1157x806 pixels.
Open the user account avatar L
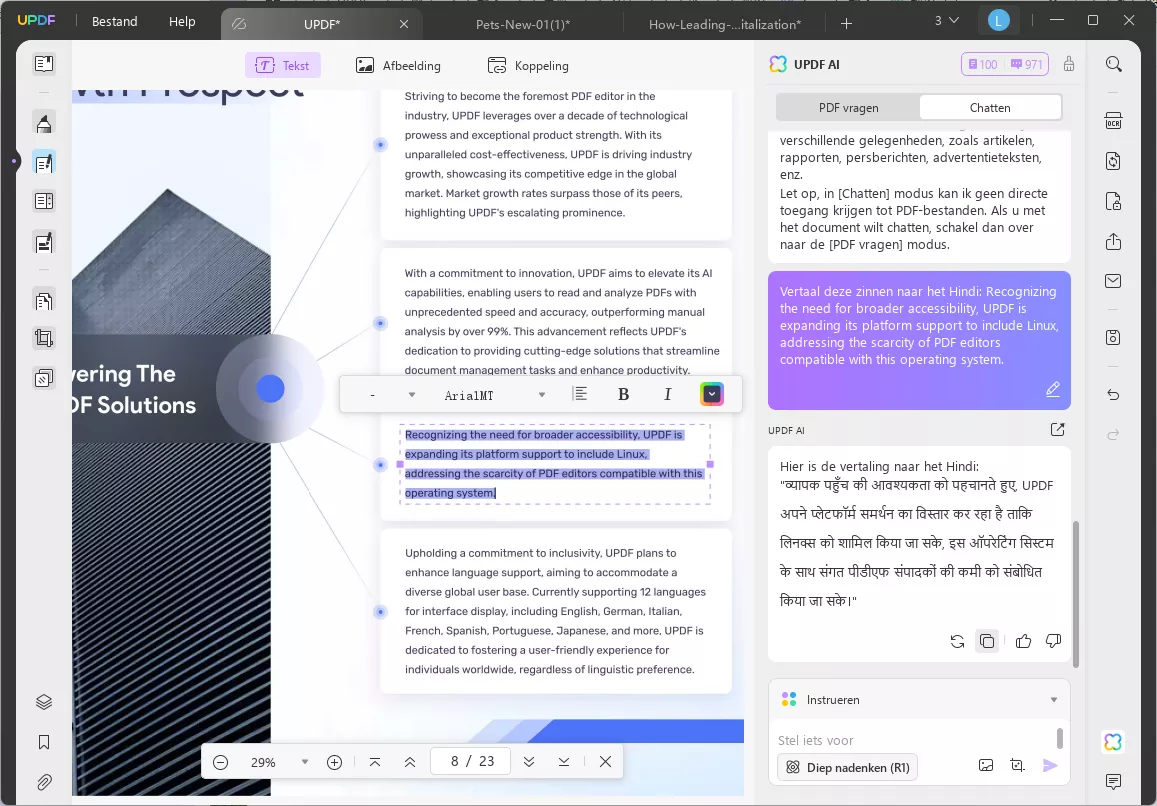click(x=998, y=21)
